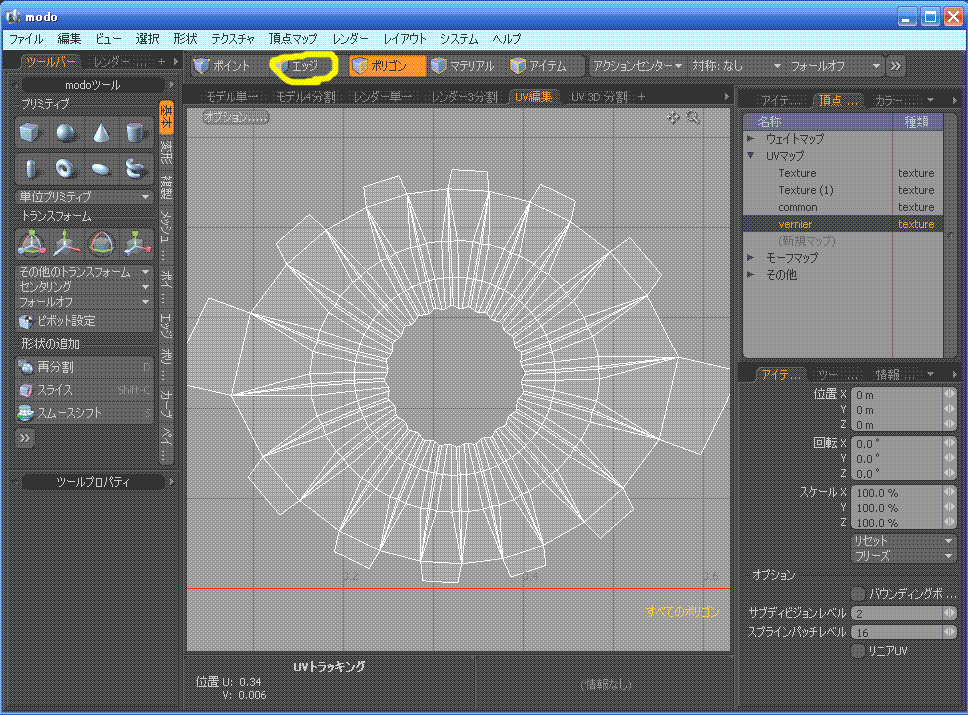Enable the バウンディングボ checkbox

857,594
